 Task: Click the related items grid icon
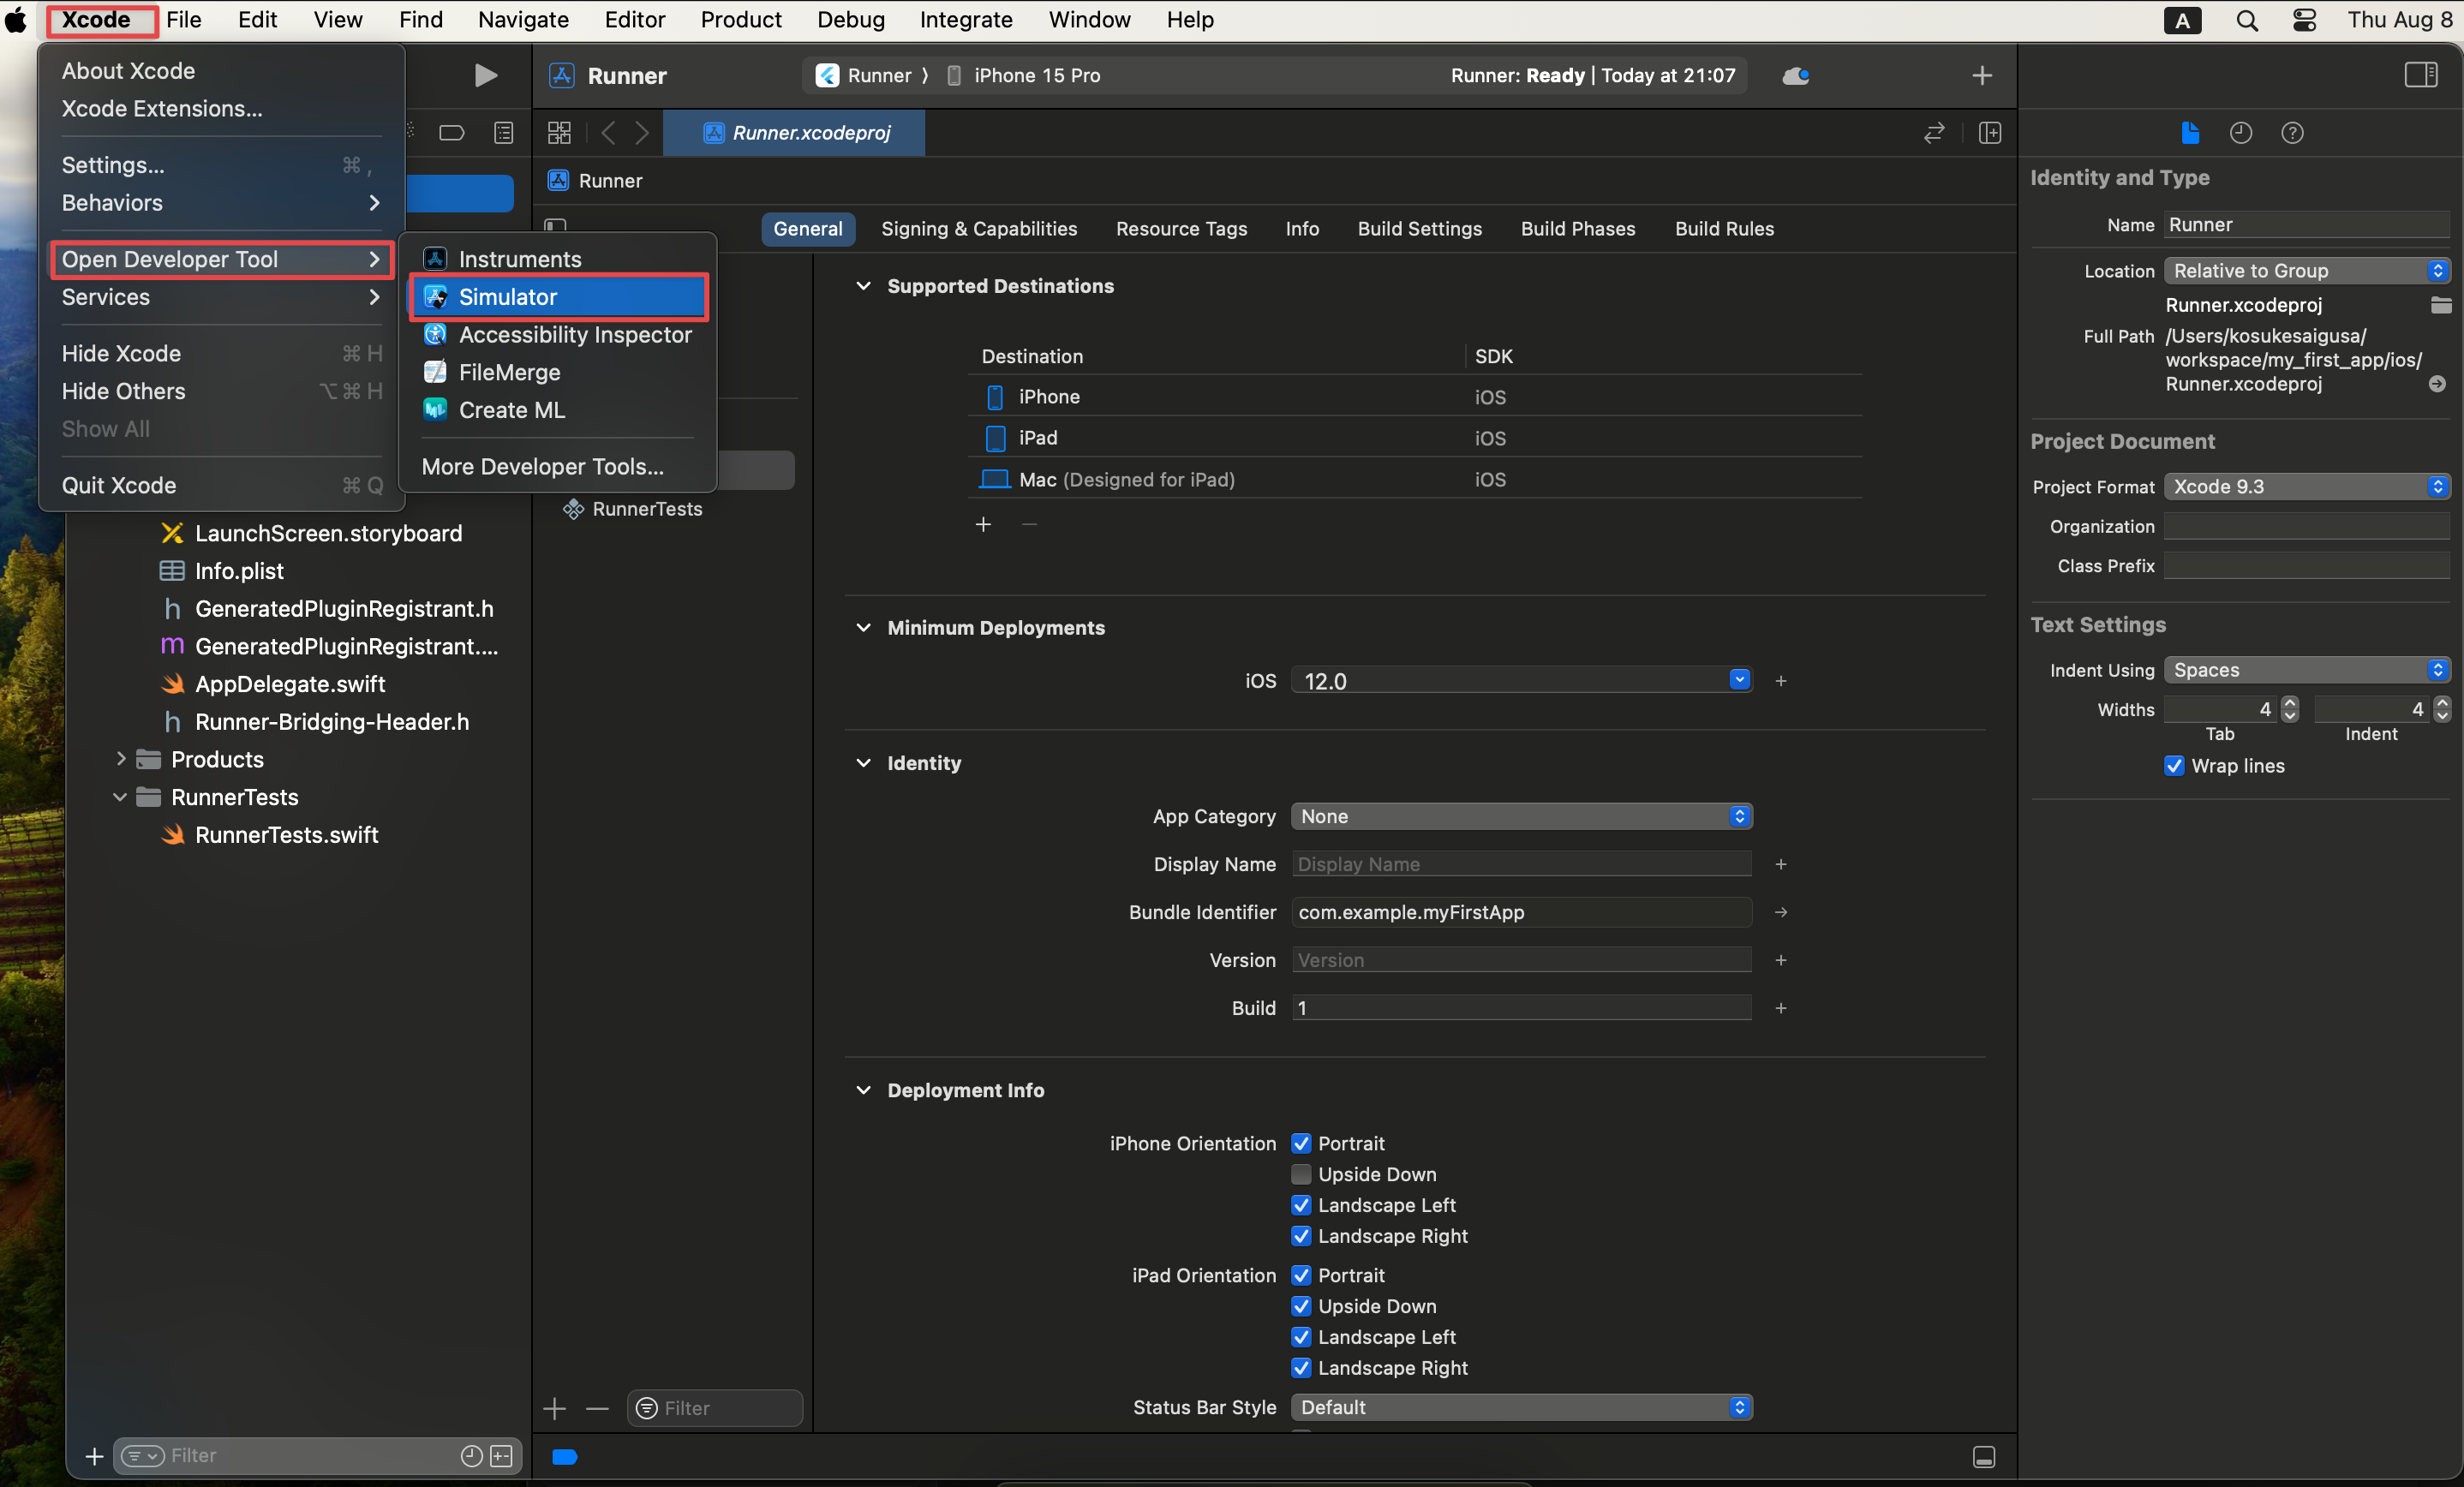click(x=559, y=132)
